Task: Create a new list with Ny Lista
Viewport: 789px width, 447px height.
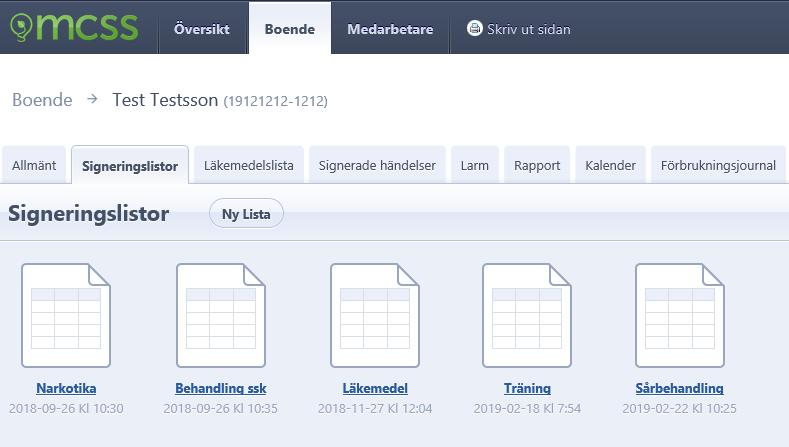Action: 246,213
